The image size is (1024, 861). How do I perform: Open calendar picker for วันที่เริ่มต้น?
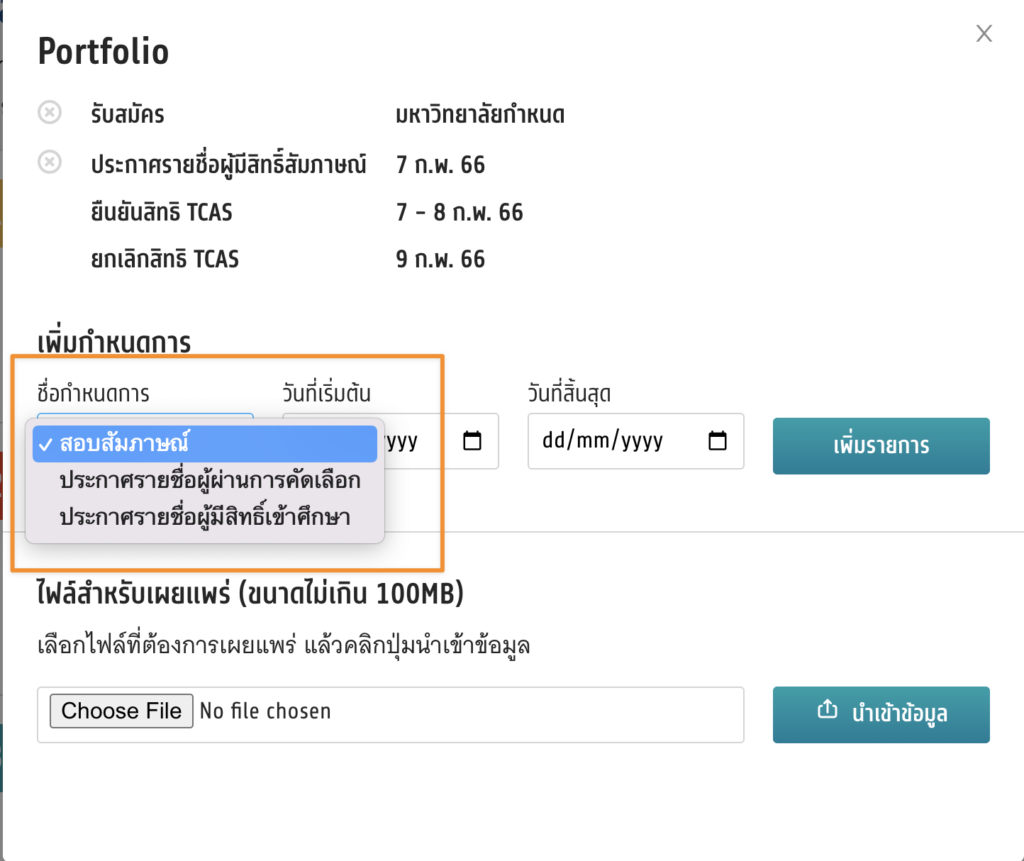point(473,441)
